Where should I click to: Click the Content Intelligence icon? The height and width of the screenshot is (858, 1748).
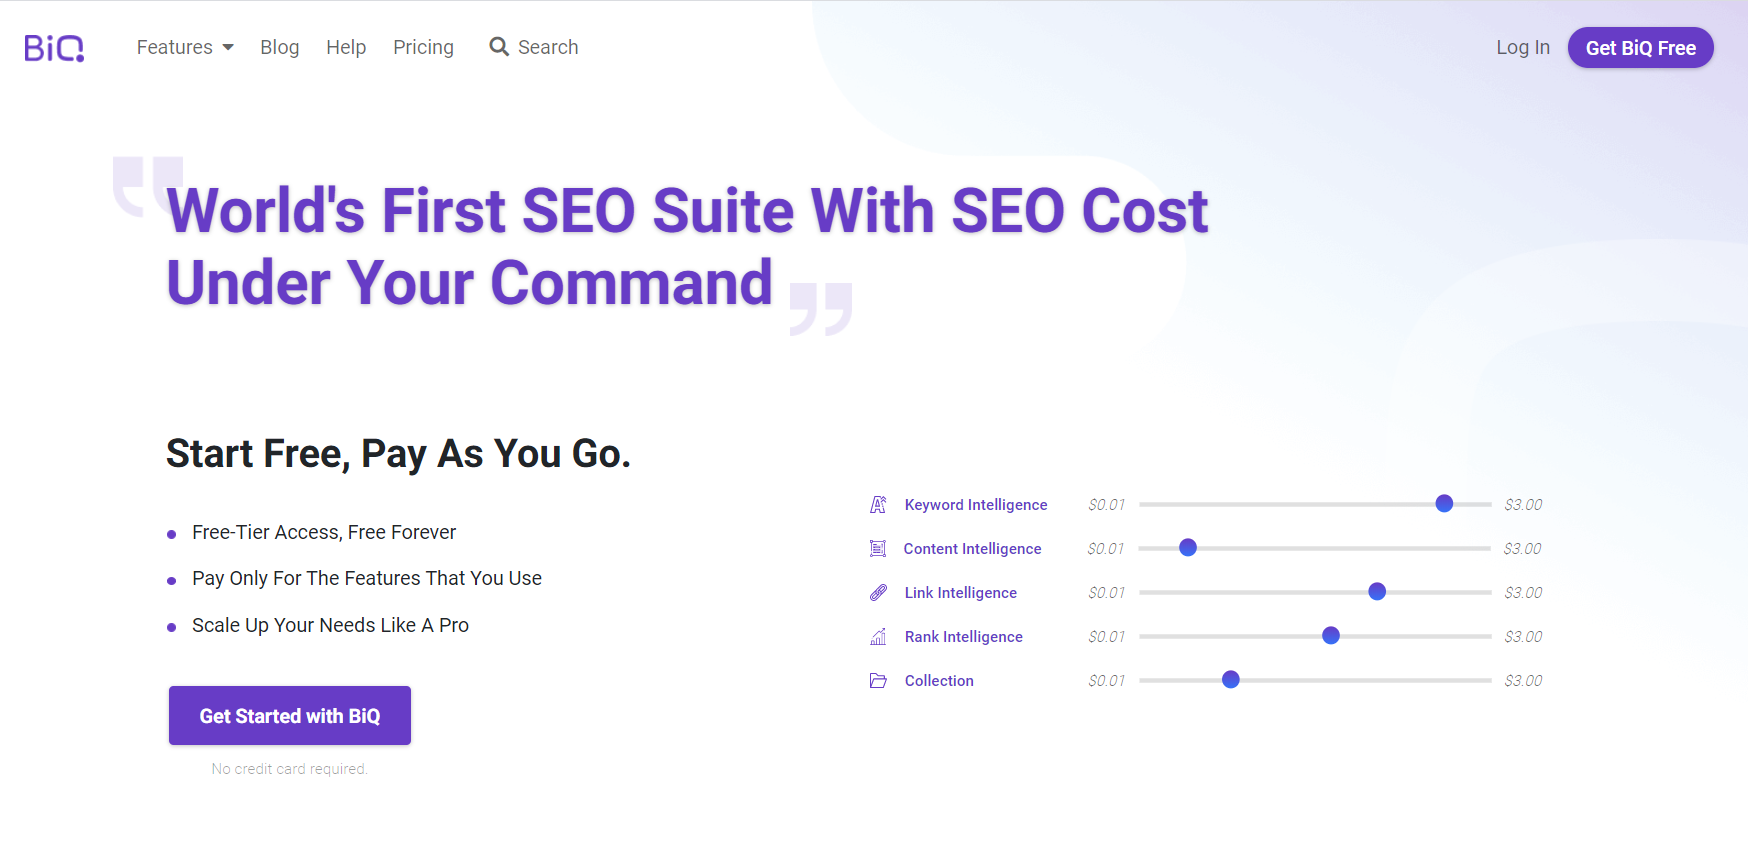tap(878, 548)
